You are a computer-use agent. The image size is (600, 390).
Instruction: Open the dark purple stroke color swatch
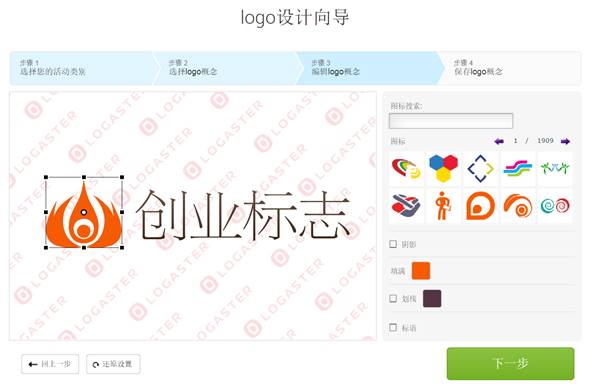(x=432, y=299)
